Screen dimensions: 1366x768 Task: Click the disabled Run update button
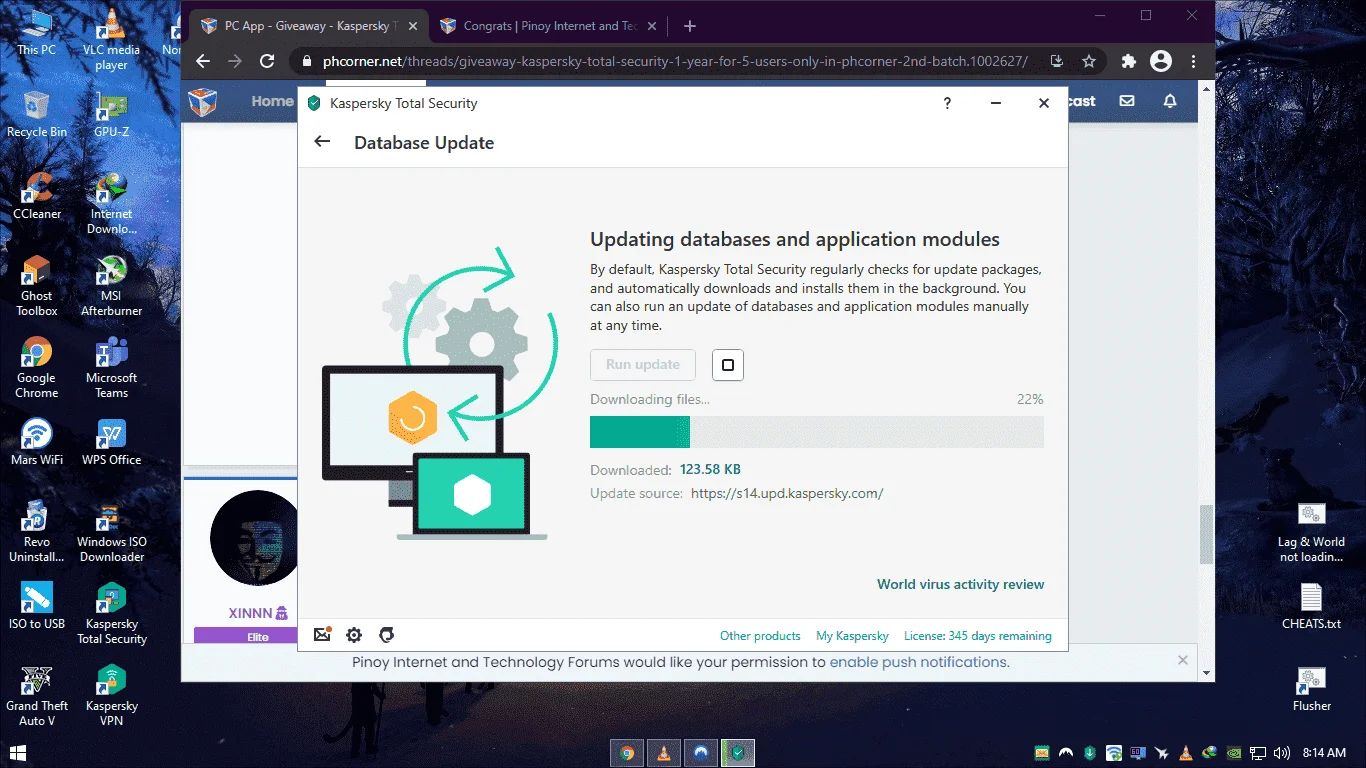[x=643, y=365]
